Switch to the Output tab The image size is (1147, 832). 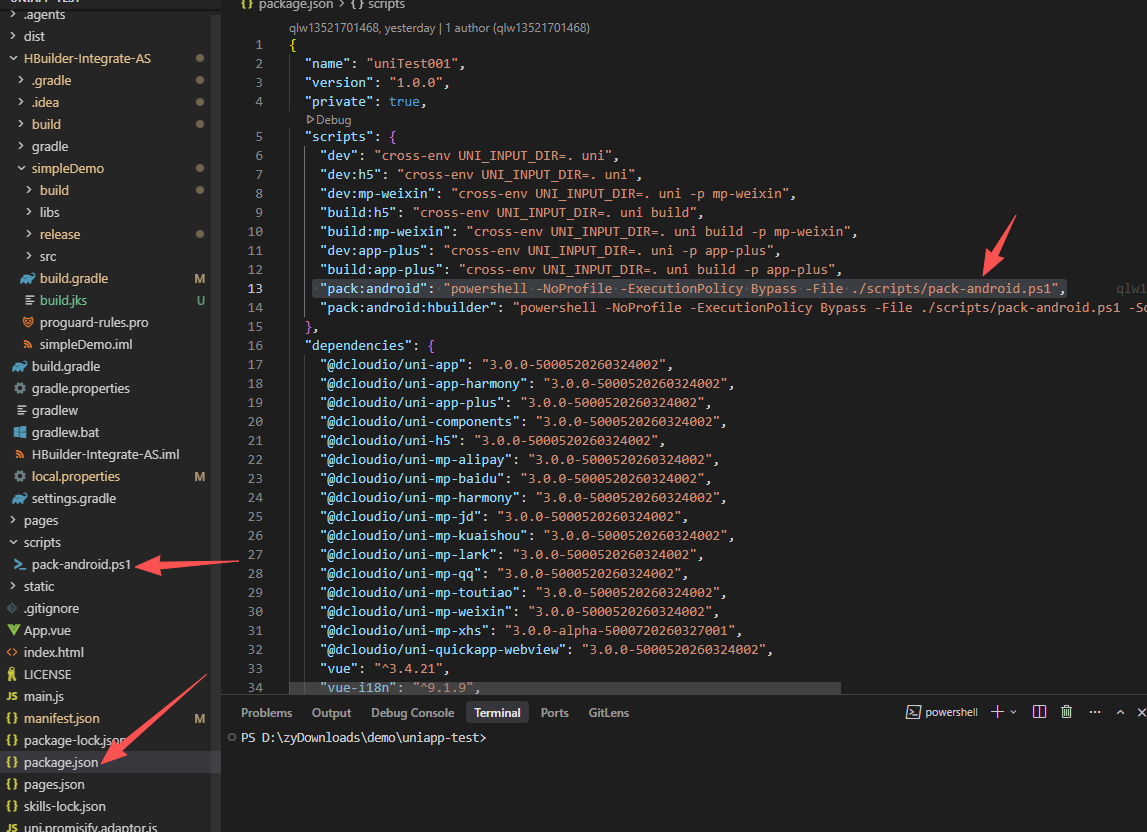coord(331,713)
